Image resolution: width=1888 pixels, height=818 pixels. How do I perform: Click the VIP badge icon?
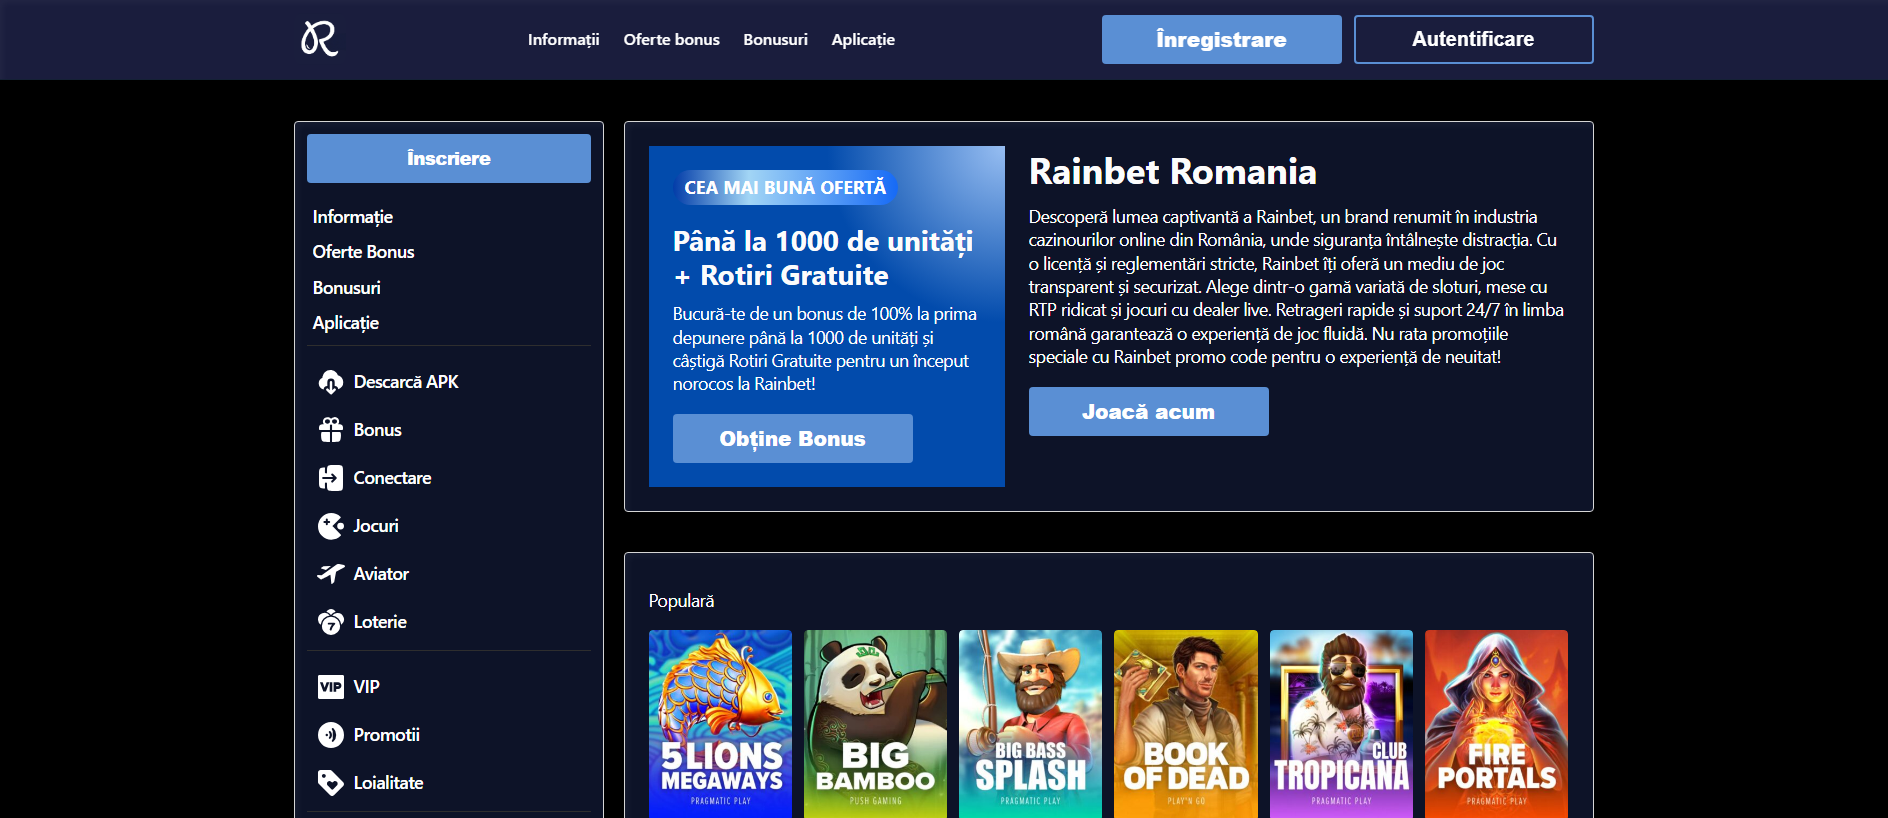331,687
